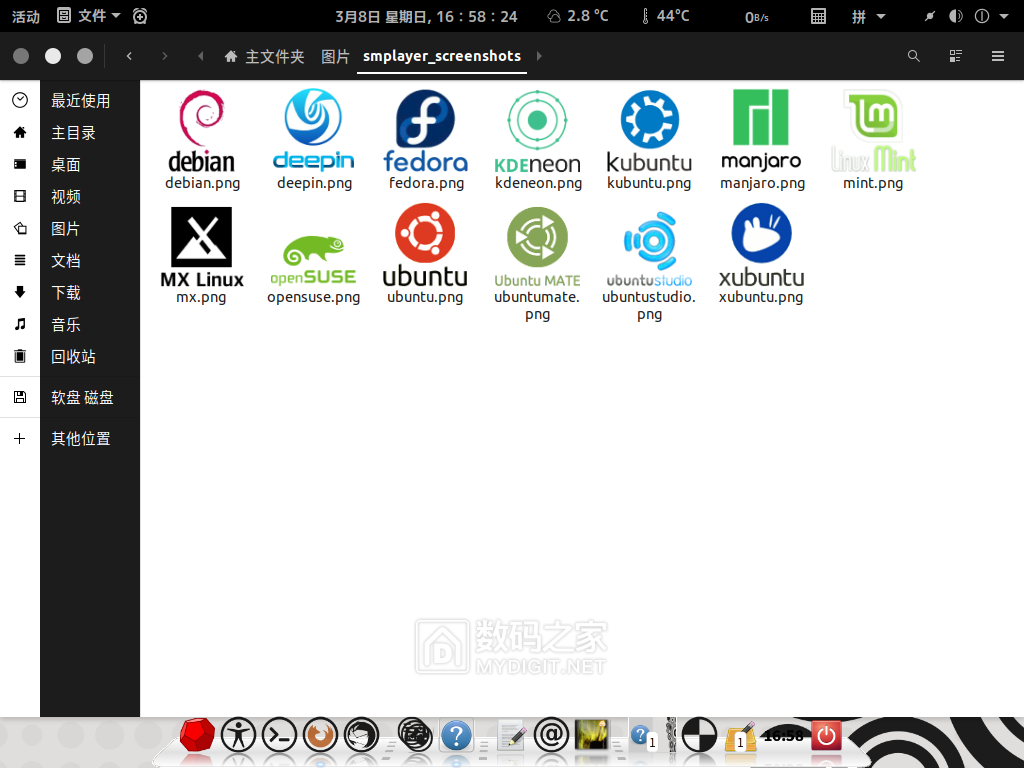Open the blue help dock icon
The height and width of the screenshot is (768, 1024).
[x=456, y=735]
